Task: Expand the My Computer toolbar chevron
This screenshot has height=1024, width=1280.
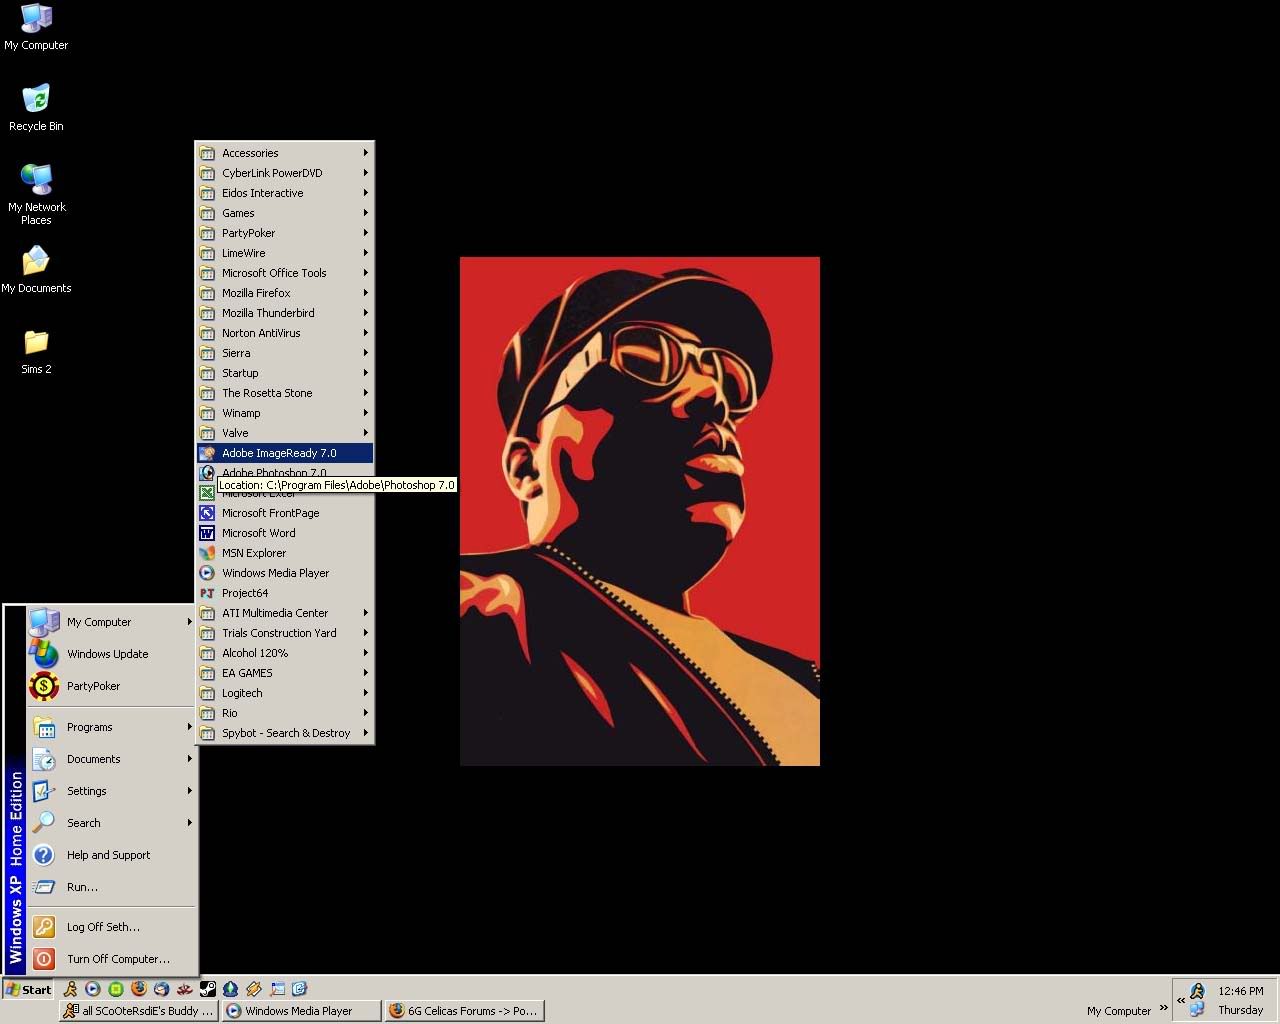Action: [1163, 1008]
